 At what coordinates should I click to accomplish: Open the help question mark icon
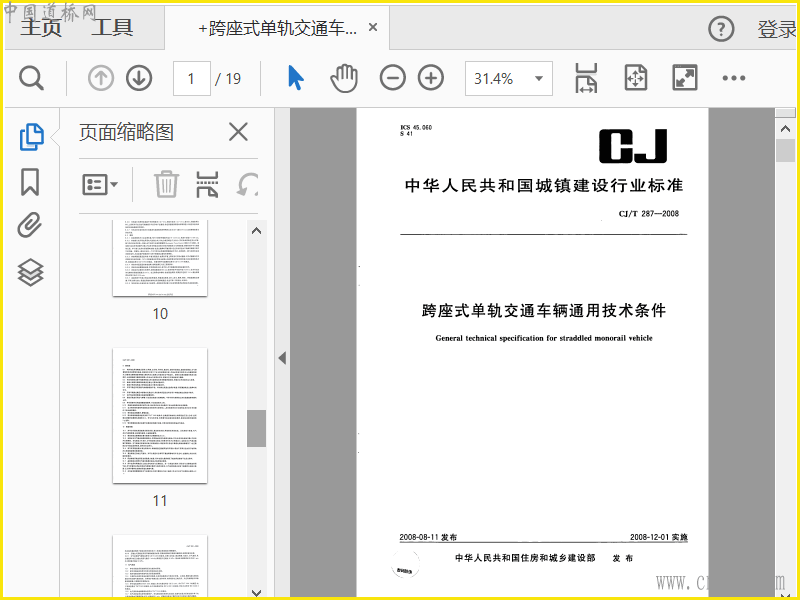(x=721, y=29)
